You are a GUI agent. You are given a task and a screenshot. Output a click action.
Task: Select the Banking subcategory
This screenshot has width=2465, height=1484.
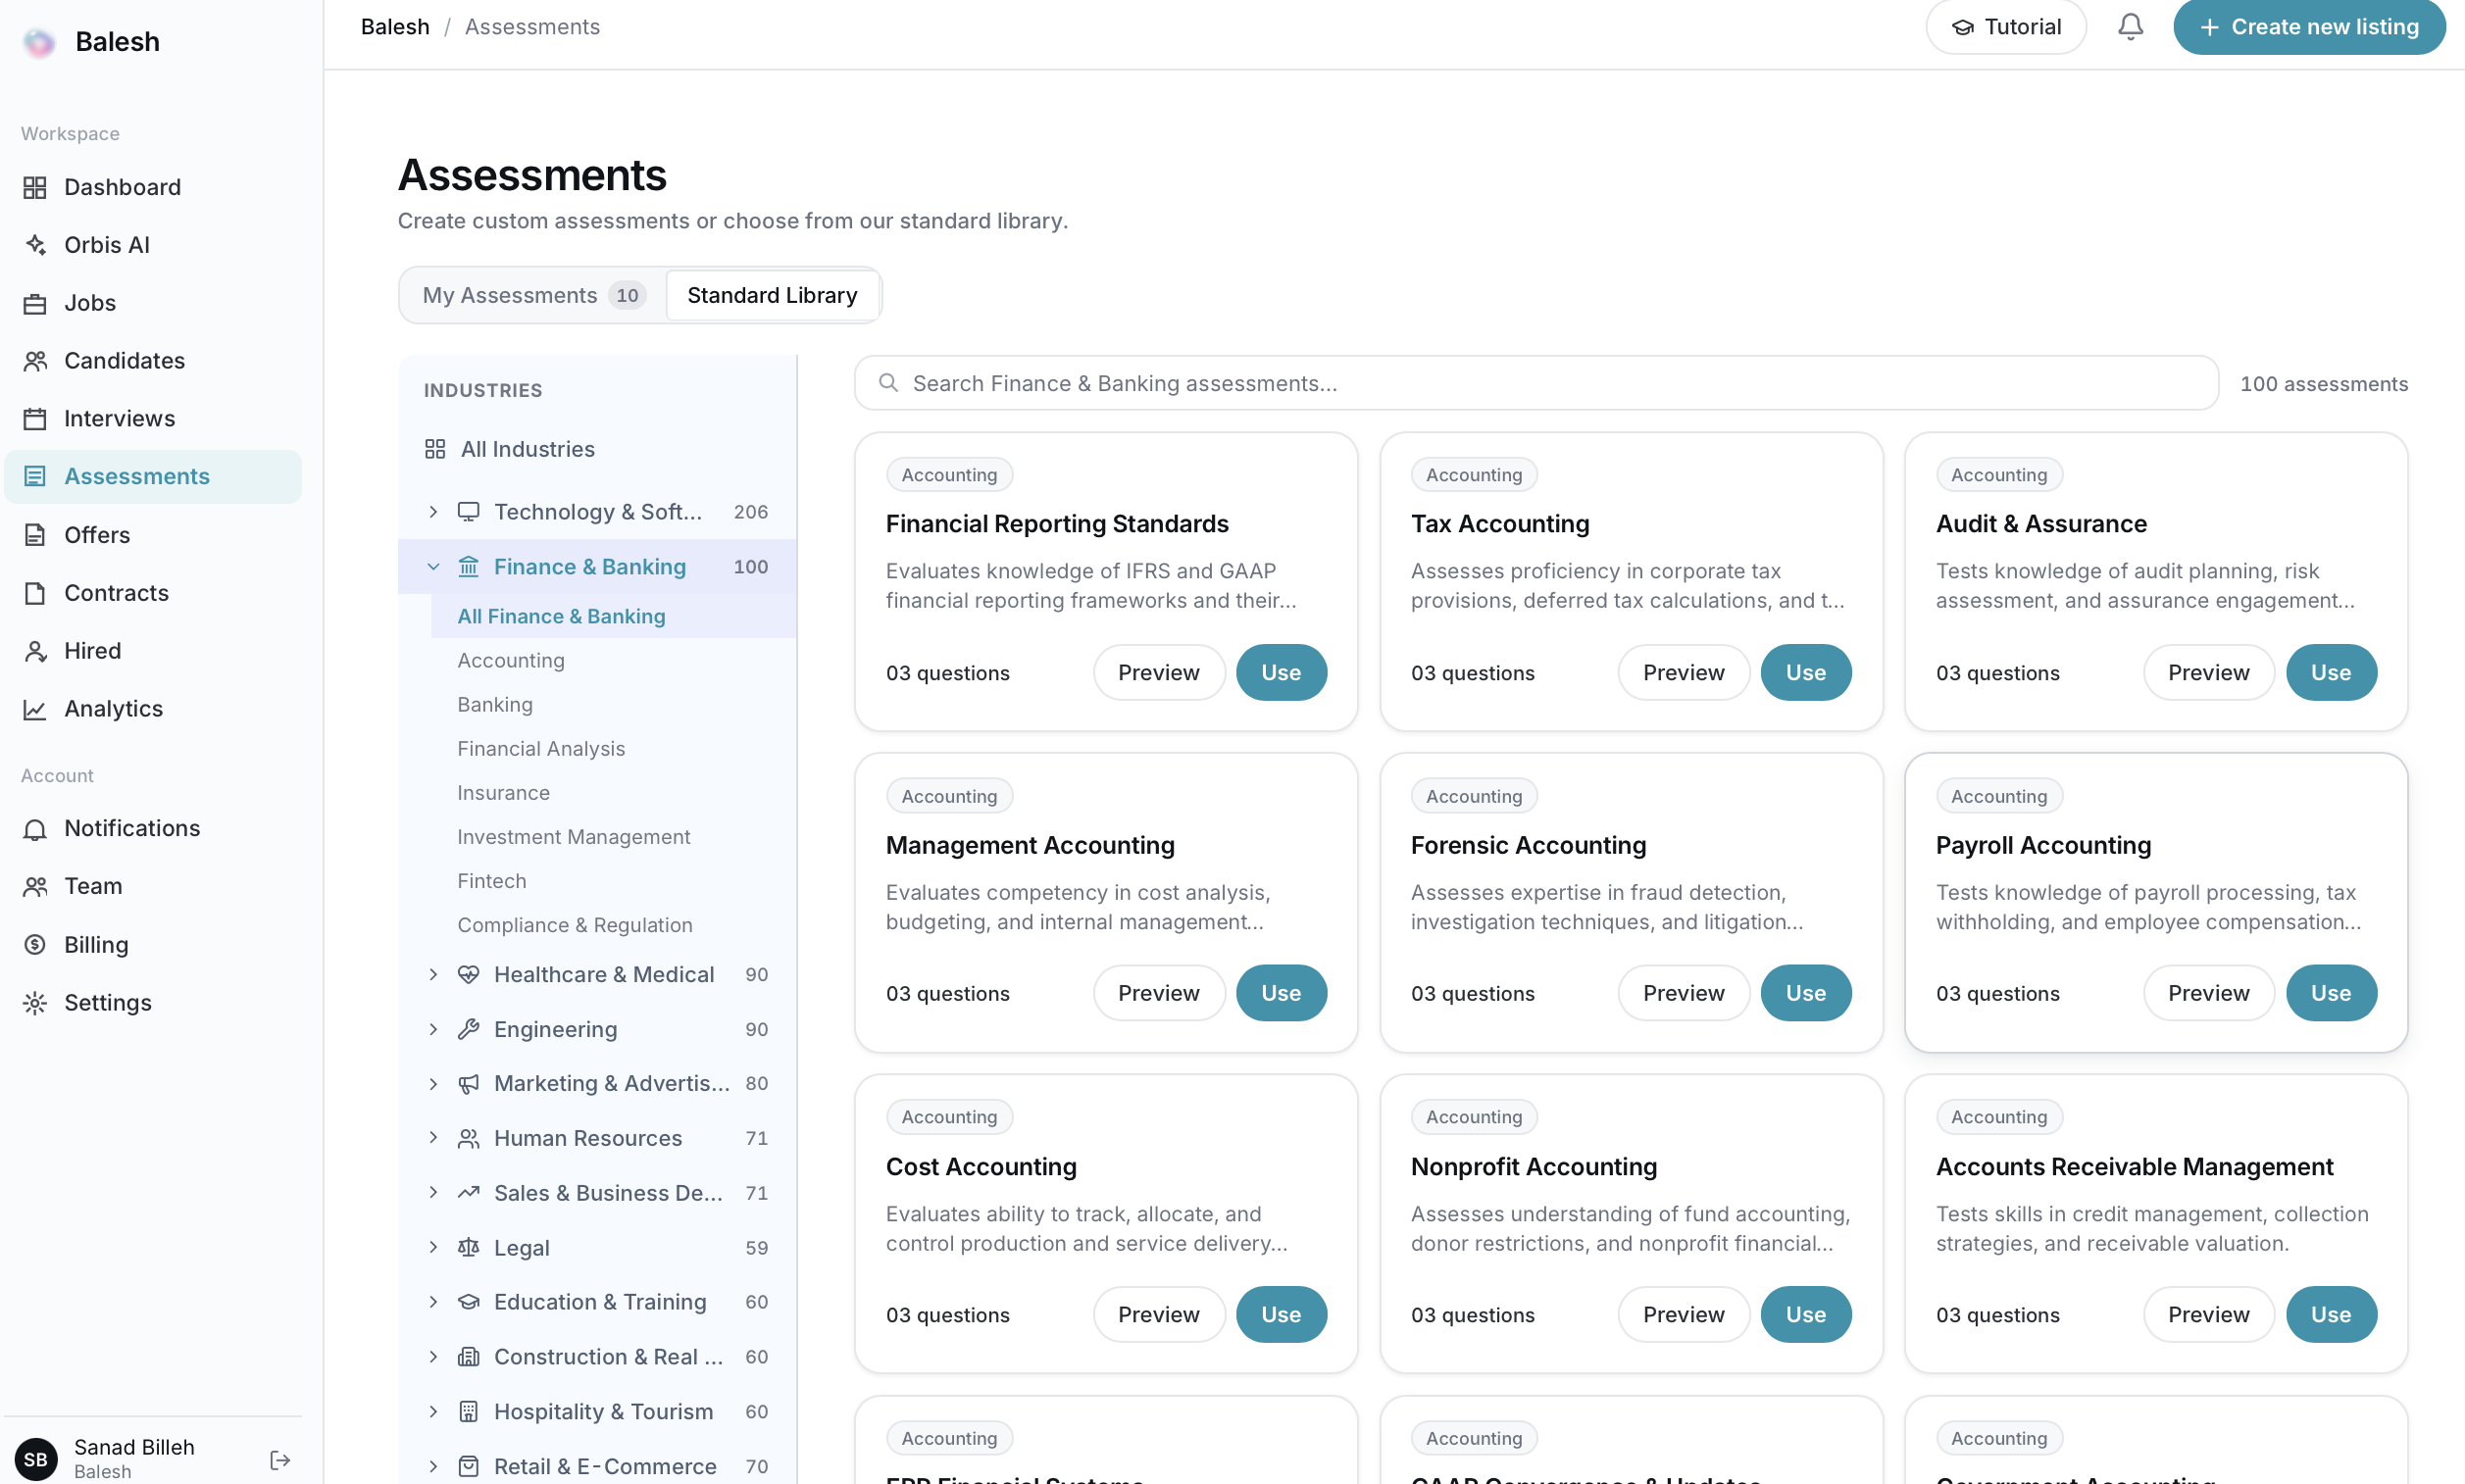coord(495,705)
